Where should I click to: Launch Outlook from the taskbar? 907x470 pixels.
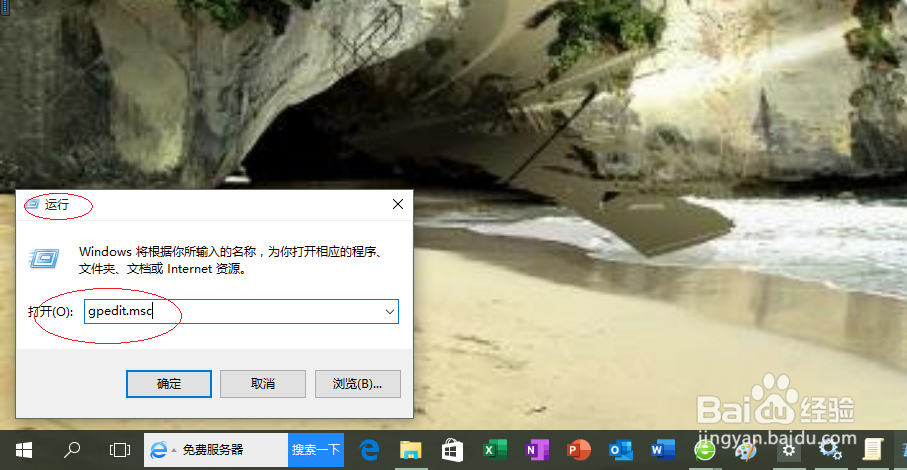(620, 450)
